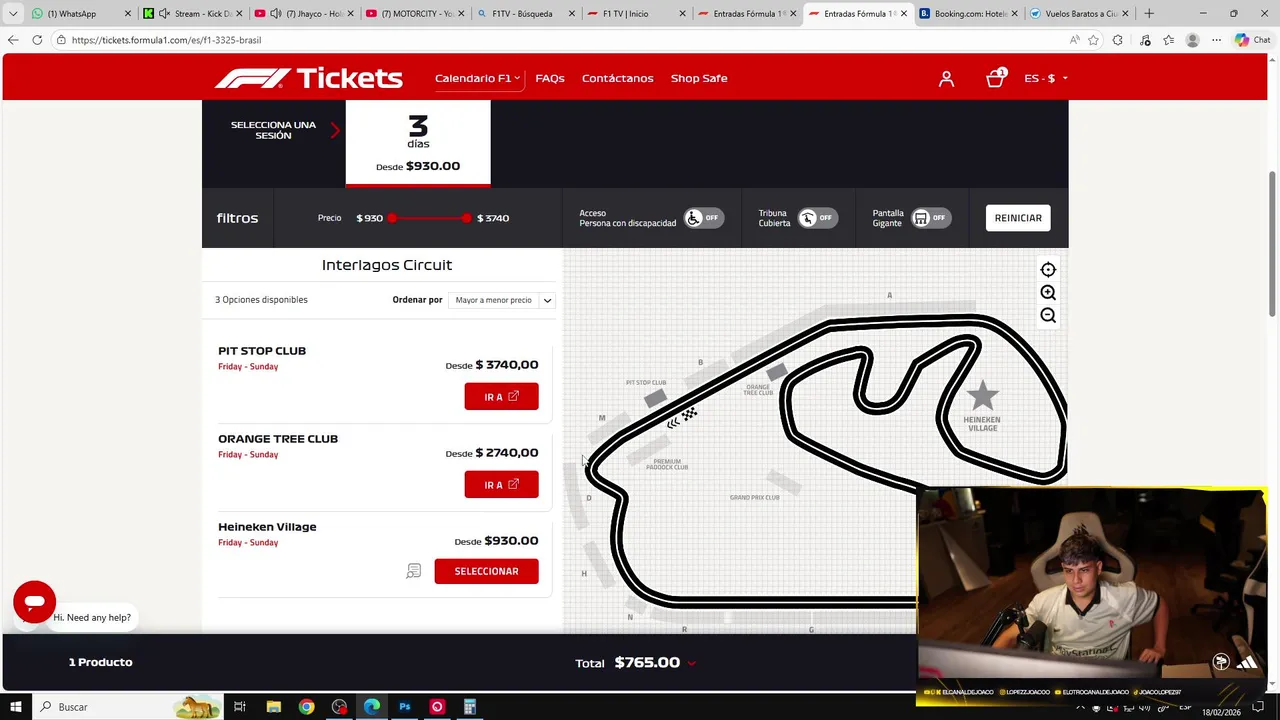Open the Shop Safe menu item
This screenshot has width=1280, height=720.
point(699,78)
